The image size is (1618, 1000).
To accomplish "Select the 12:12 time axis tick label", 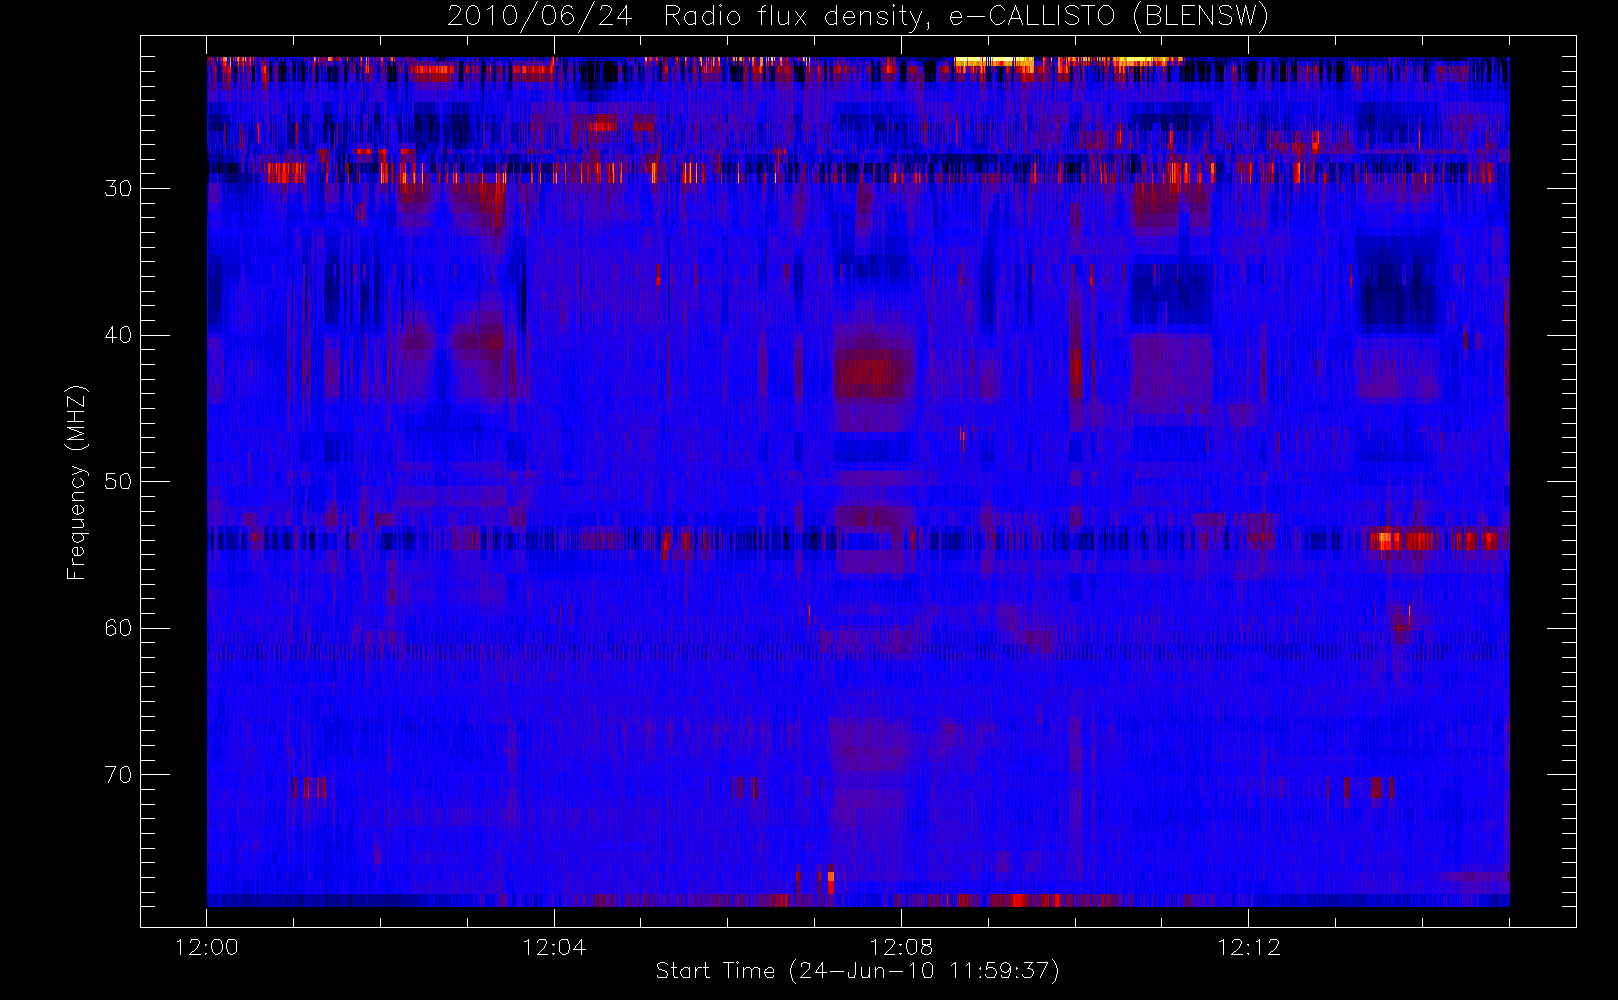I will 1248,947.
